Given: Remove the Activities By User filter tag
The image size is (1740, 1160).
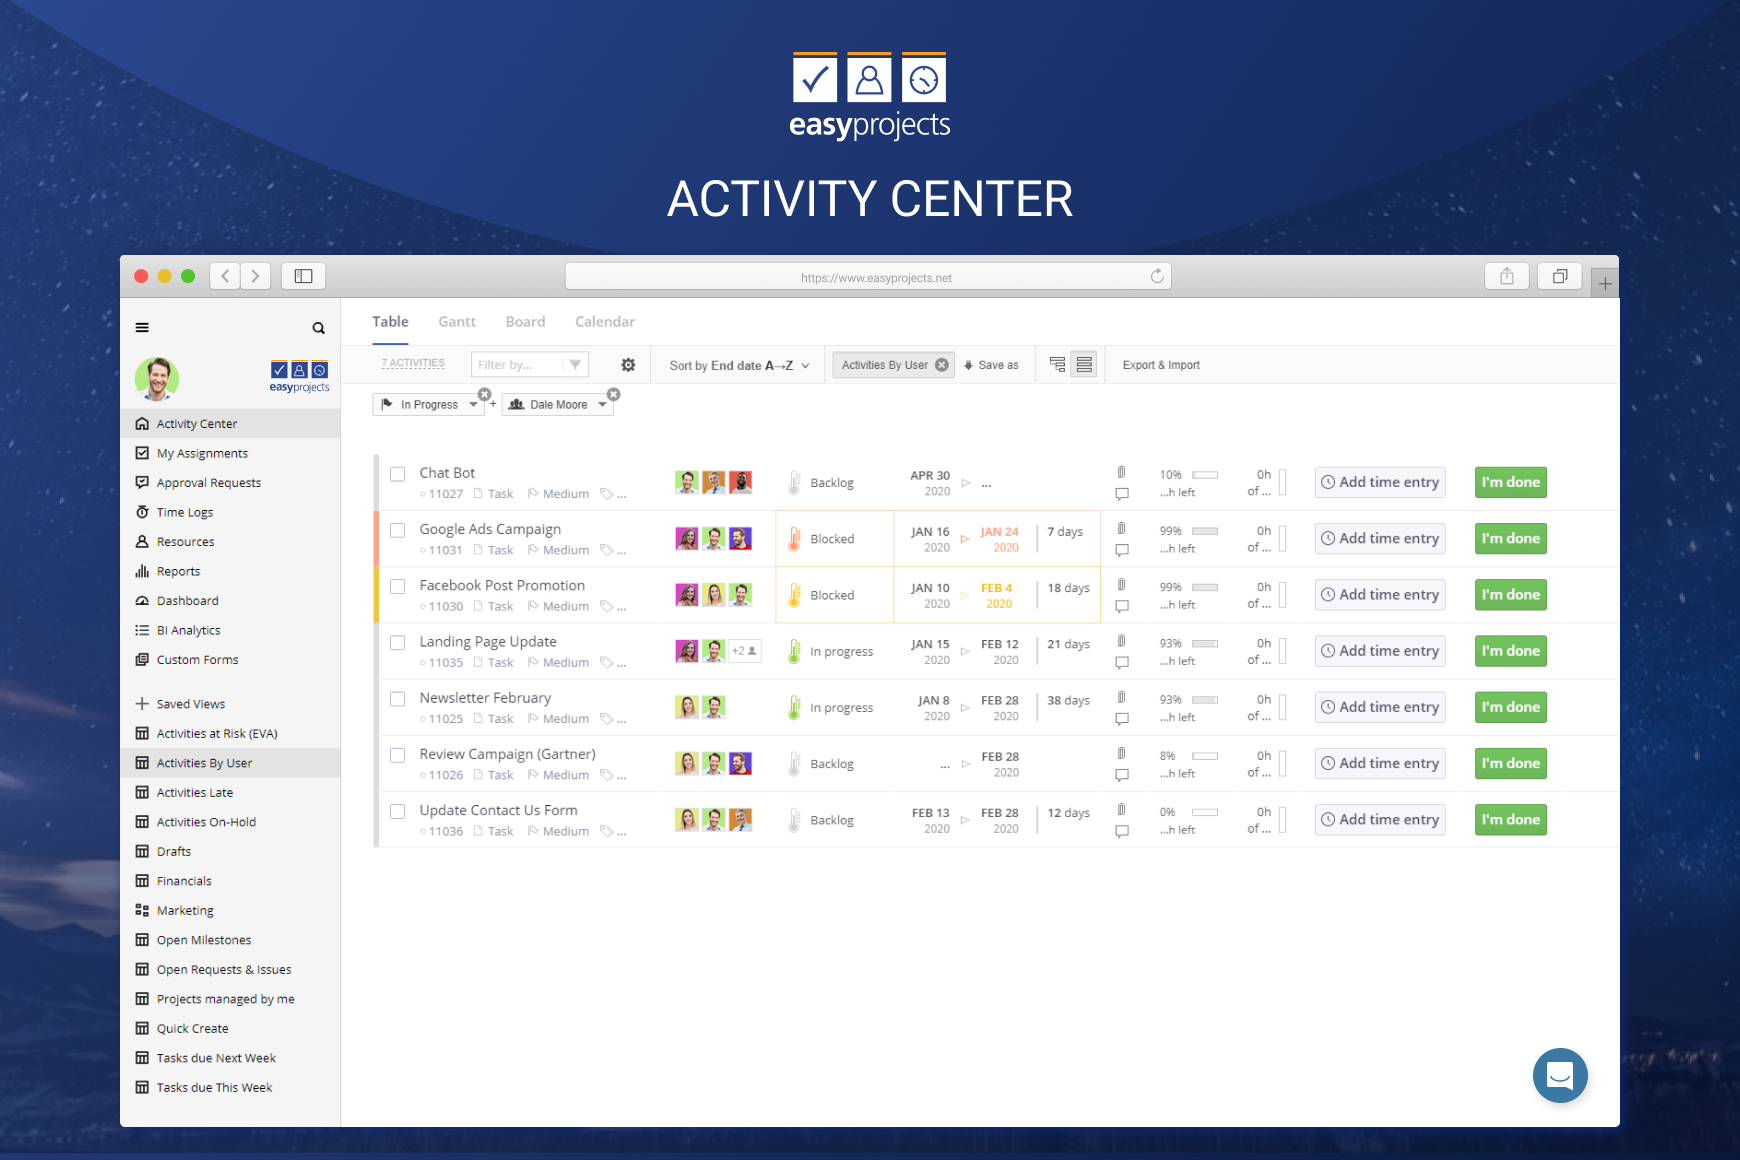Looking at the screenshot, I should click(942, 365).
